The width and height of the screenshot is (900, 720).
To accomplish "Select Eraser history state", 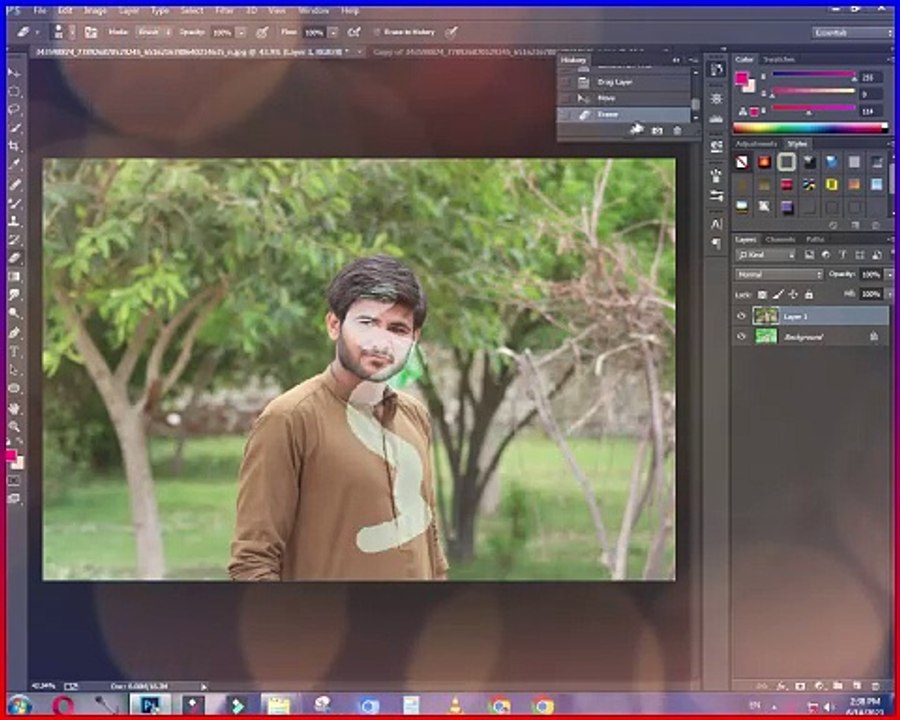I will pyautogui.click(x=624, y=114).
